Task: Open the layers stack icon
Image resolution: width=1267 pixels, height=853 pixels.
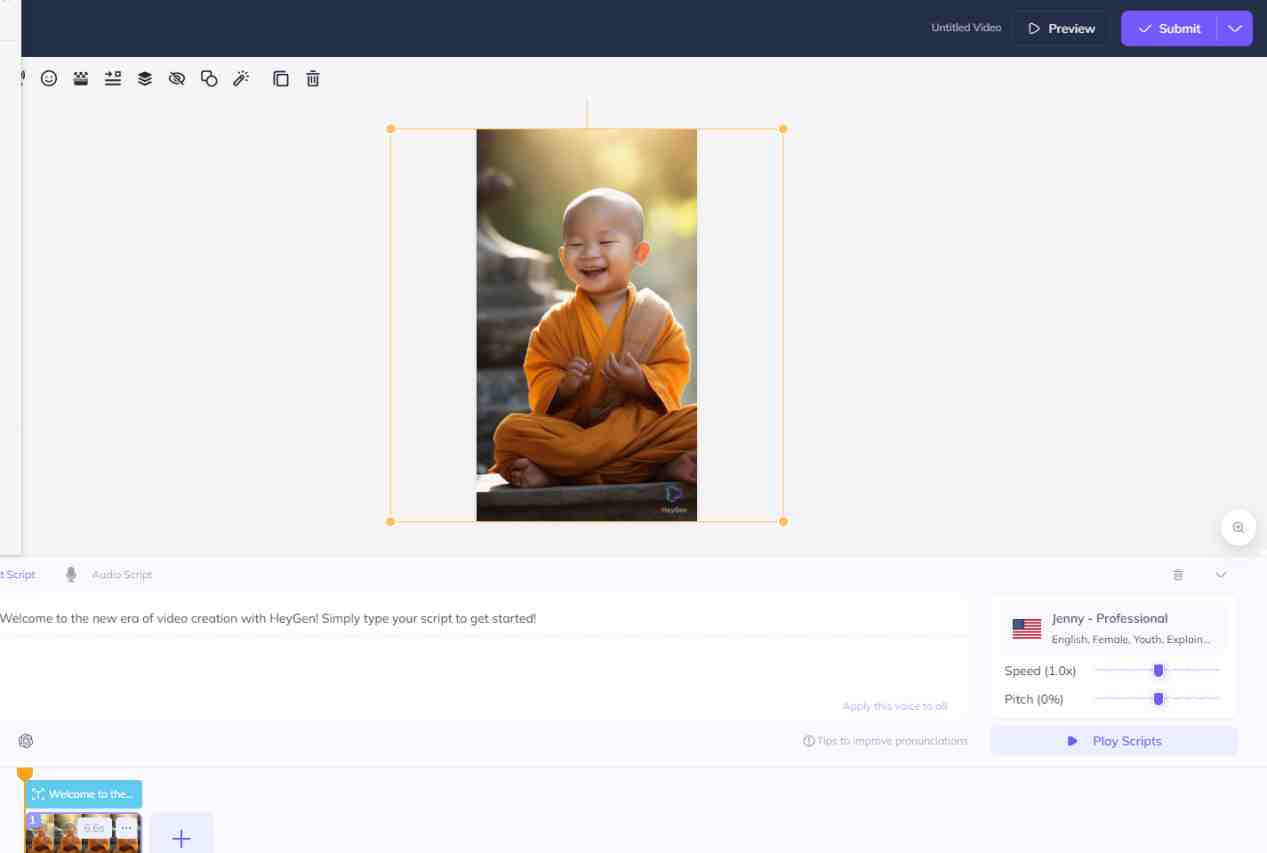Action: click(x=145, y=78)
